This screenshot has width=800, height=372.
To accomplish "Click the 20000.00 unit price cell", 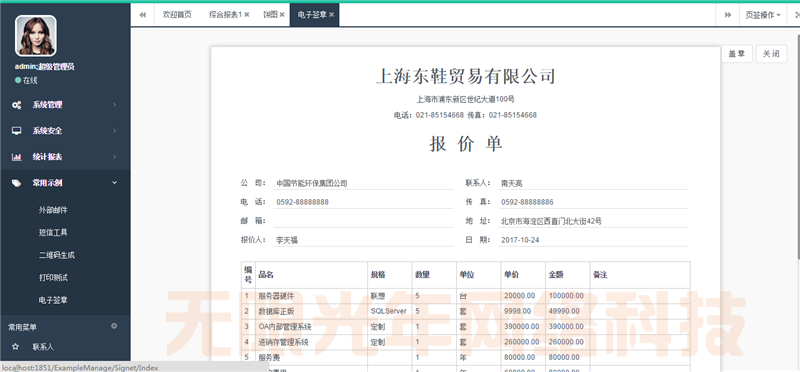I will (523, 295).
